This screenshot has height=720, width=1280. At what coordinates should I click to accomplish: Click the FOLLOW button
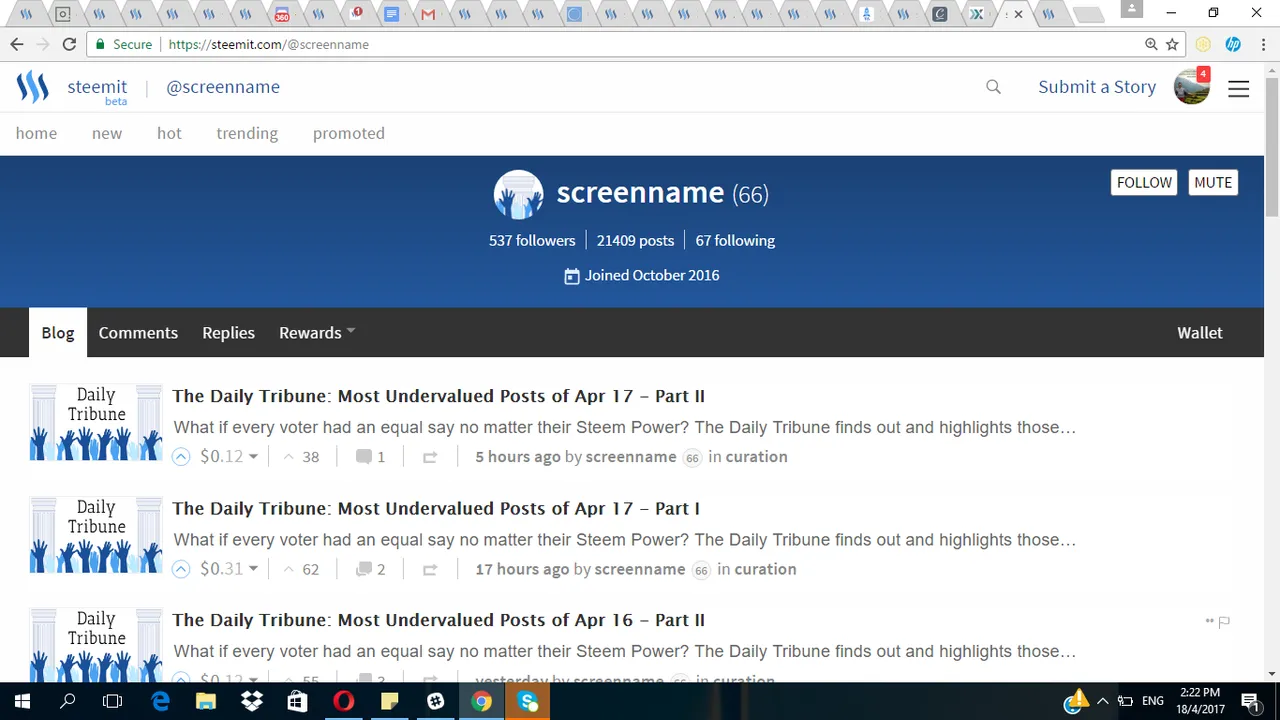tap(1144, 182)
